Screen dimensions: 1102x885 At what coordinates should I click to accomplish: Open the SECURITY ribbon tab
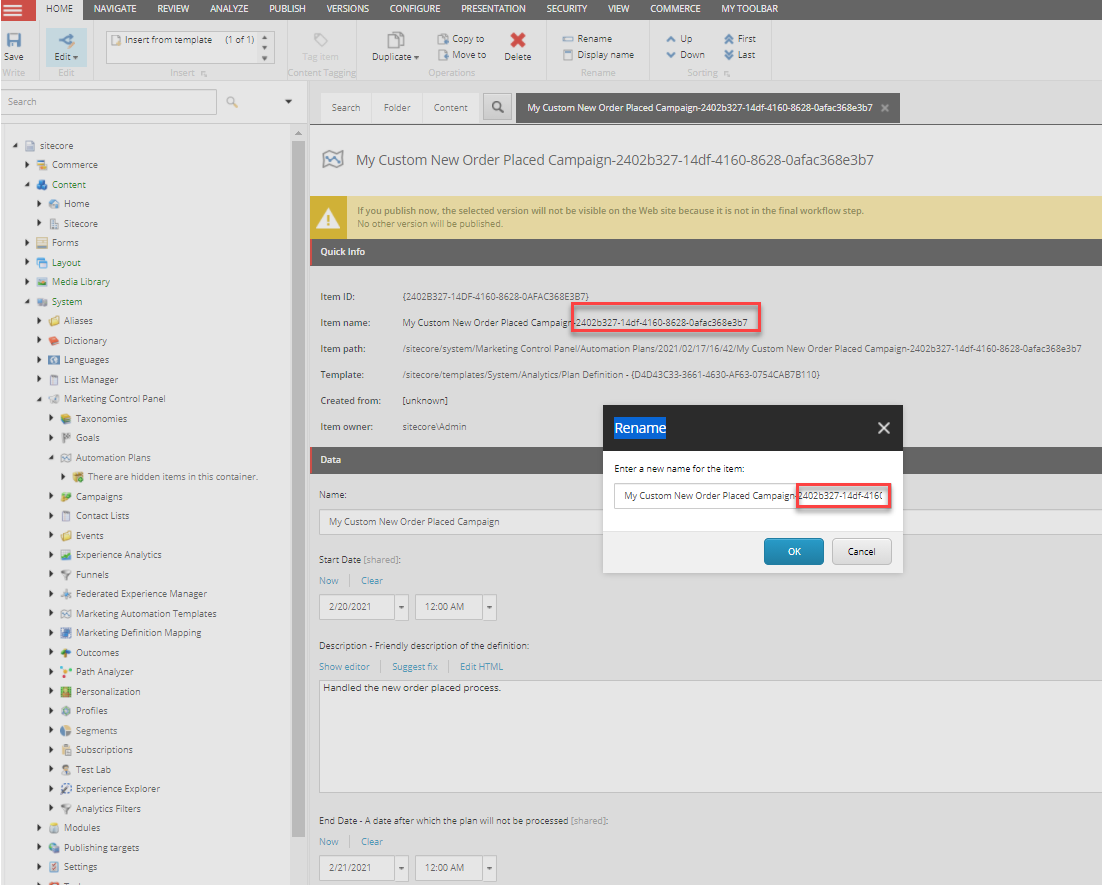[566, 8]
